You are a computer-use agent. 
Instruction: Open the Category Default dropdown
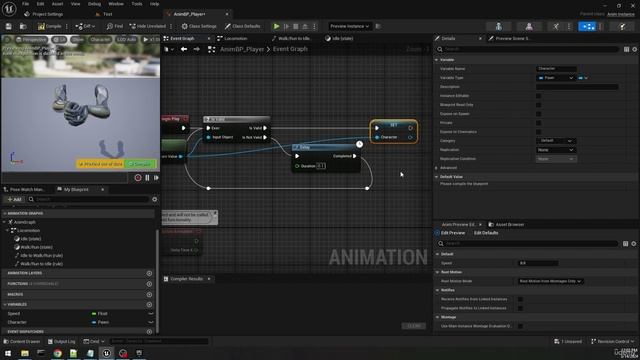point(556,141)
